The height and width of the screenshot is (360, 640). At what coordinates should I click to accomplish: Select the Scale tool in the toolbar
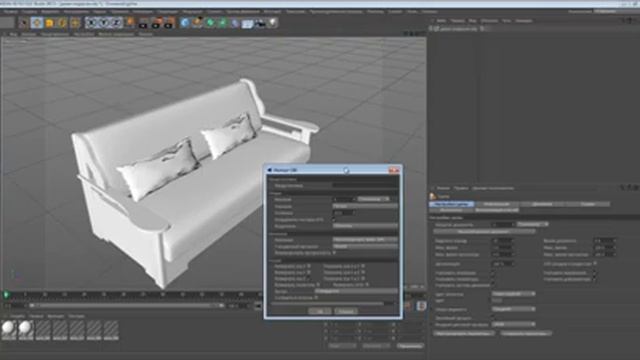click(x=50, y=23)
